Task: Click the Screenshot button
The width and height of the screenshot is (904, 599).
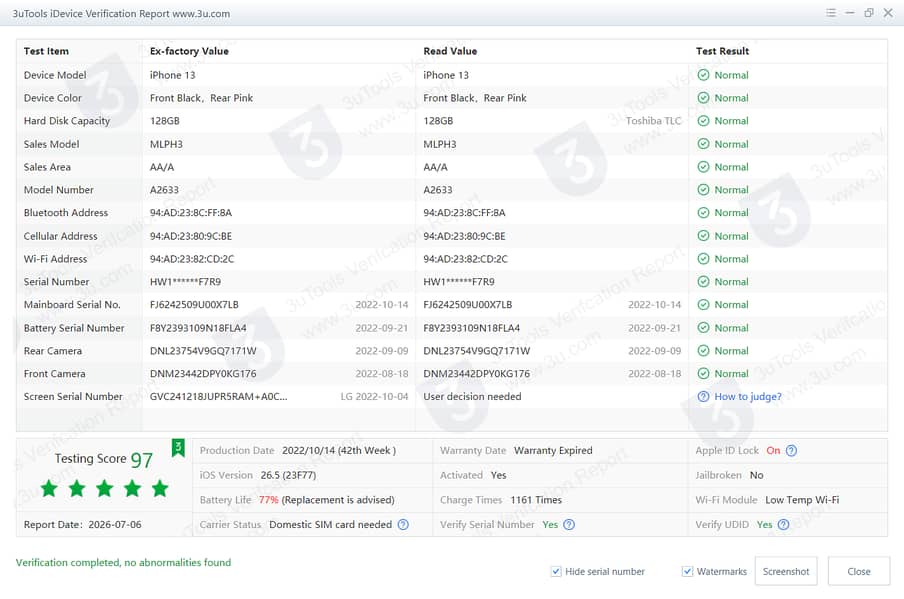Action: pyautogui.click(x=786, y=571)
